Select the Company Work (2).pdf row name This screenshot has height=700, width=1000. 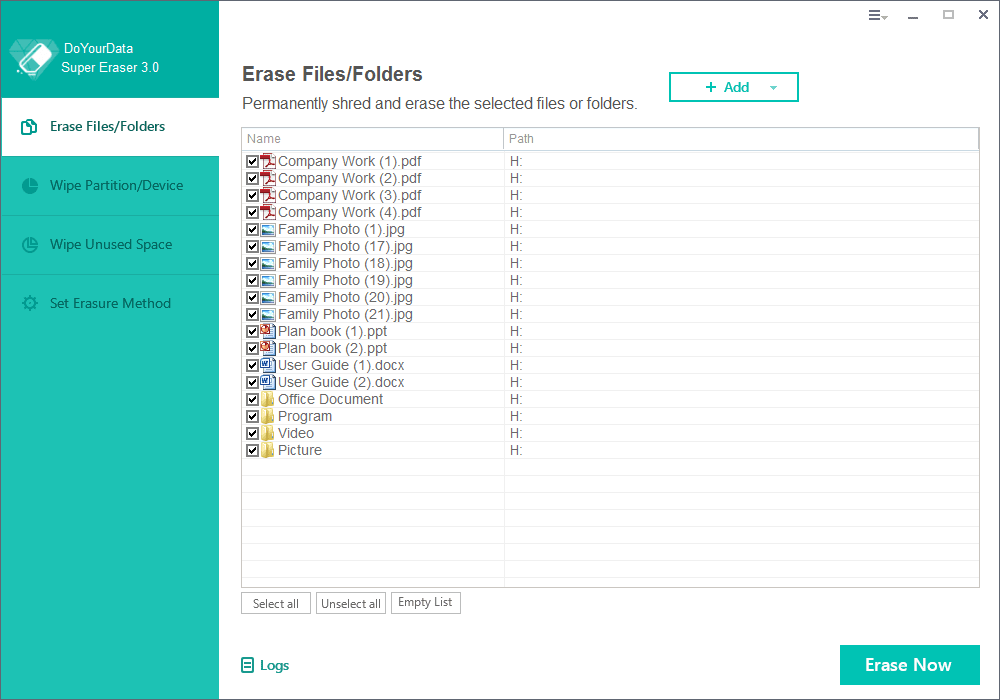pyautogui.click(x=349, y=179)
